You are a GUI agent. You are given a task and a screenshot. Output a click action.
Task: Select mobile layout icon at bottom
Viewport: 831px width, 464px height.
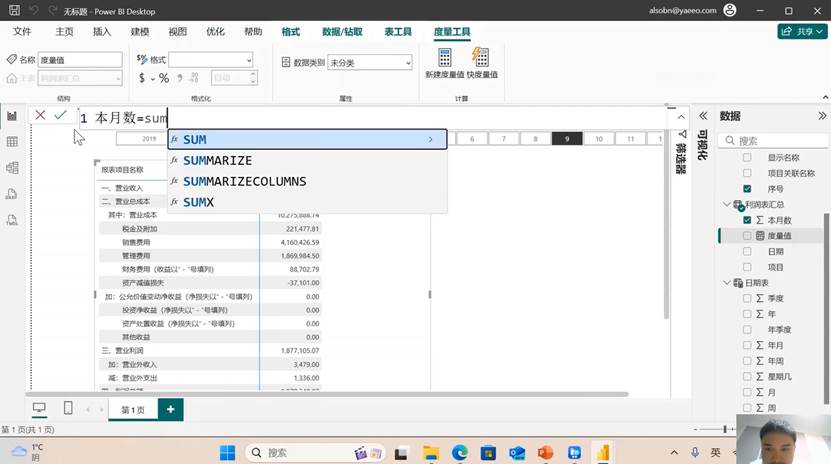68,408
